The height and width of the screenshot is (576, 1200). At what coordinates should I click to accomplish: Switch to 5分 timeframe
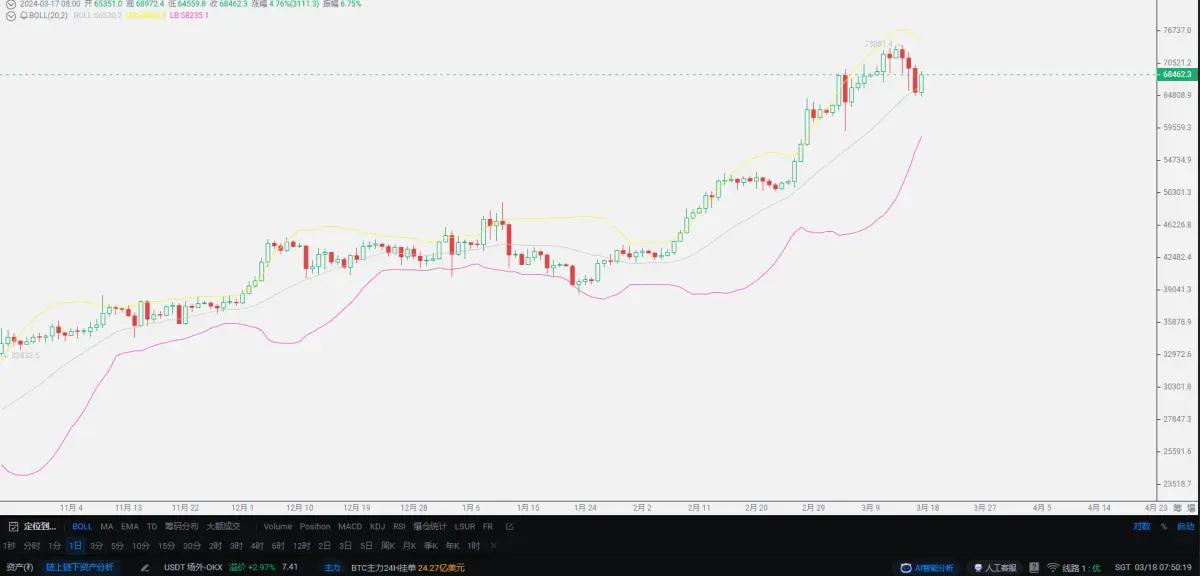click(118, 546)
